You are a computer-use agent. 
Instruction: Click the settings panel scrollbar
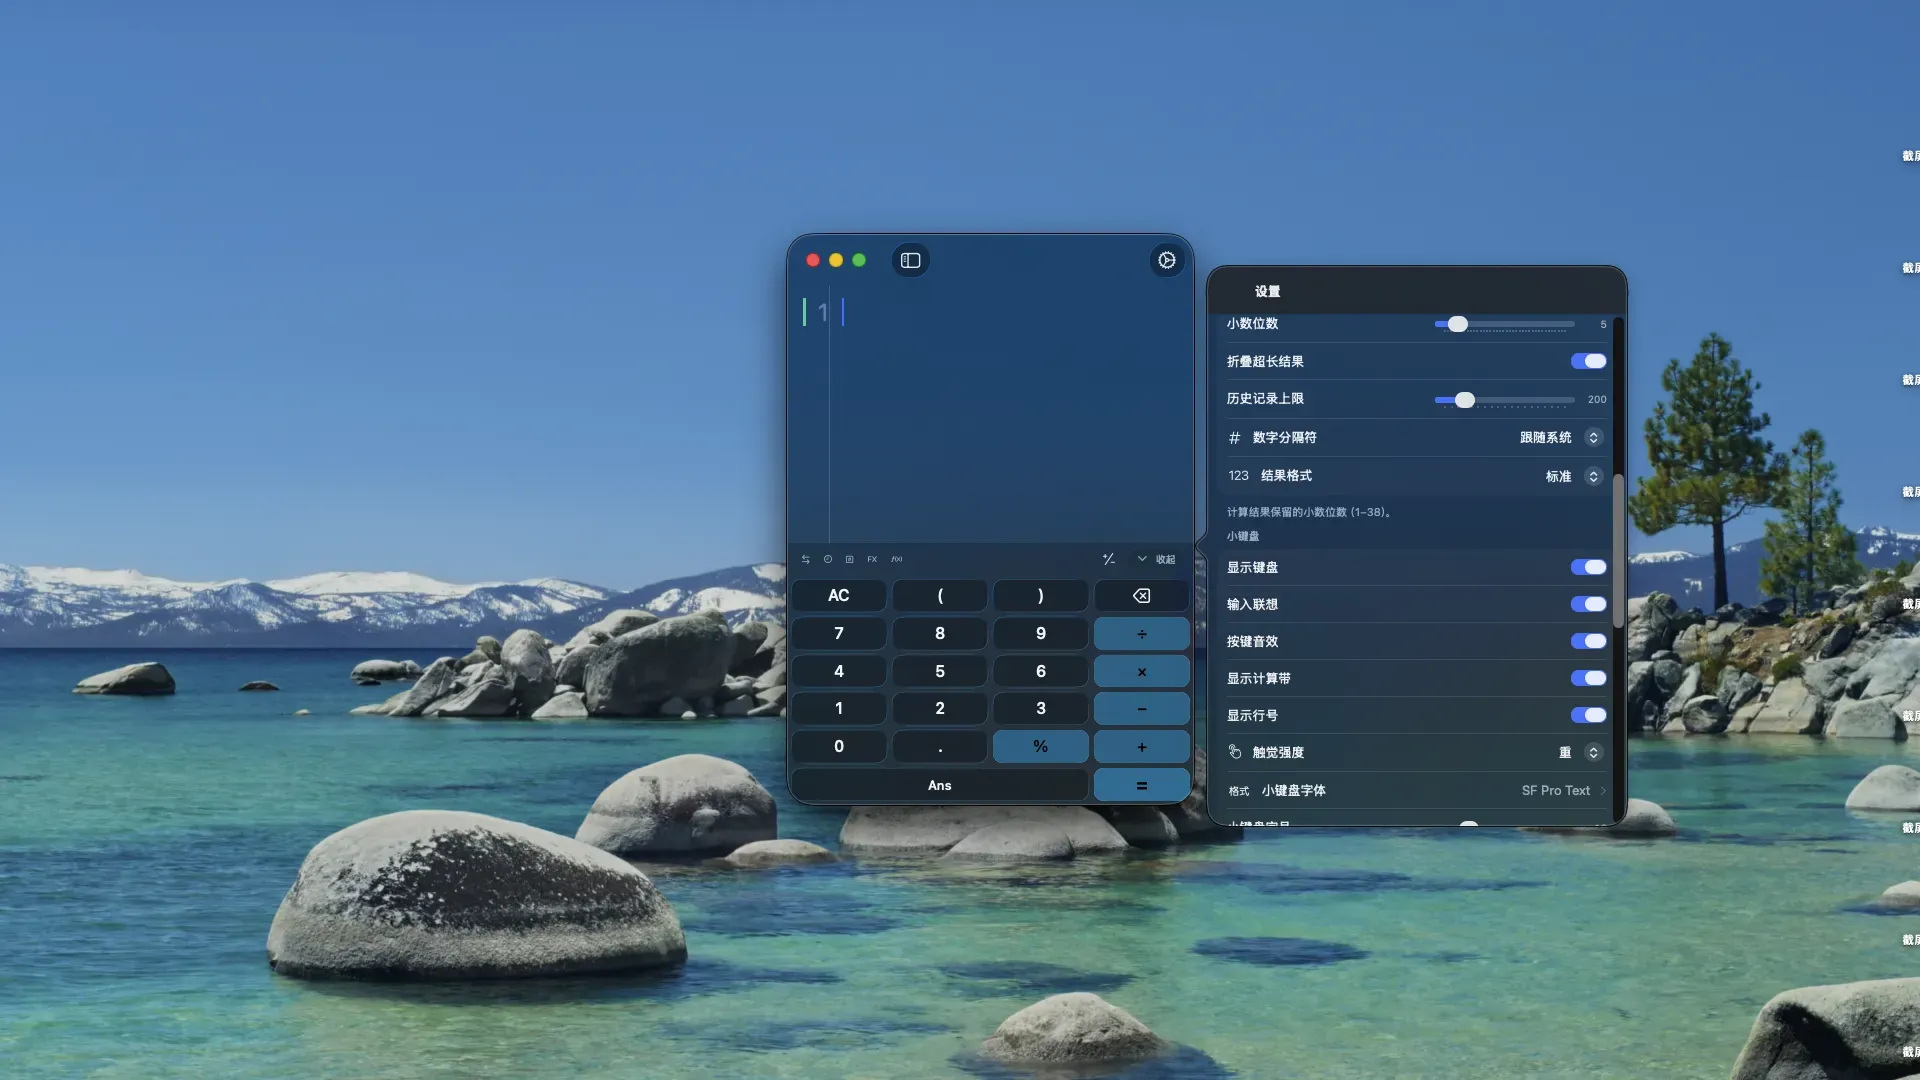[1618, 550]
